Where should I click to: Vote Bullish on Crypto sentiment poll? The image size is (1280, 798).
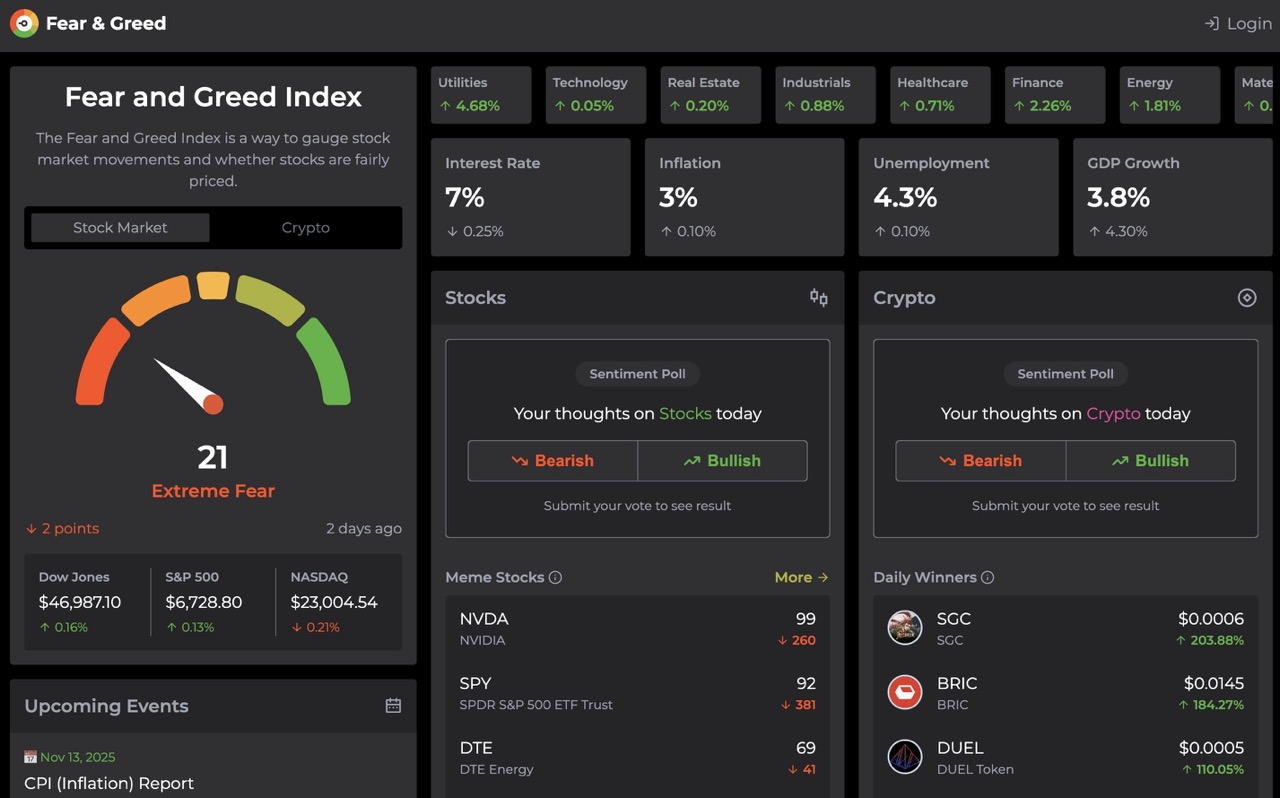pos(1150,461)
